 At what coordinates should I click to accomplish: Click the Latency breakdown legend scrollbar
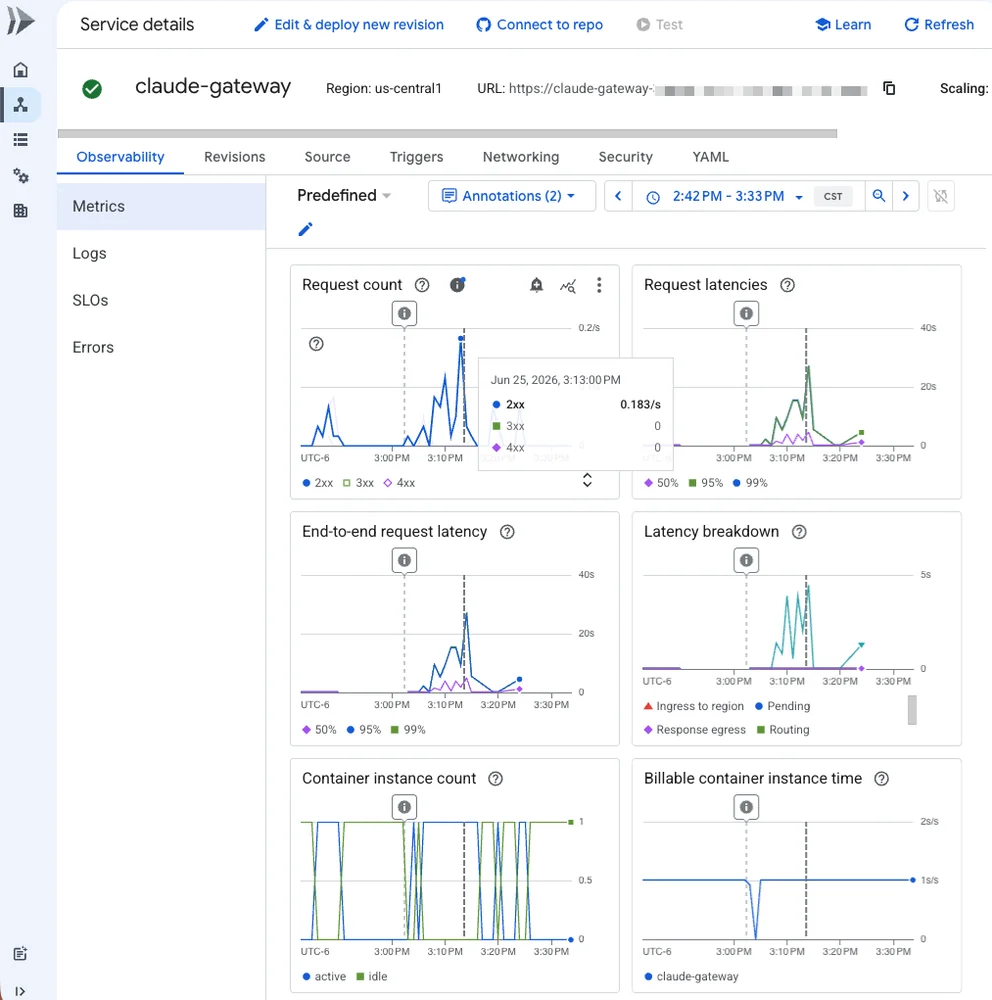click(x=912, y=710)
